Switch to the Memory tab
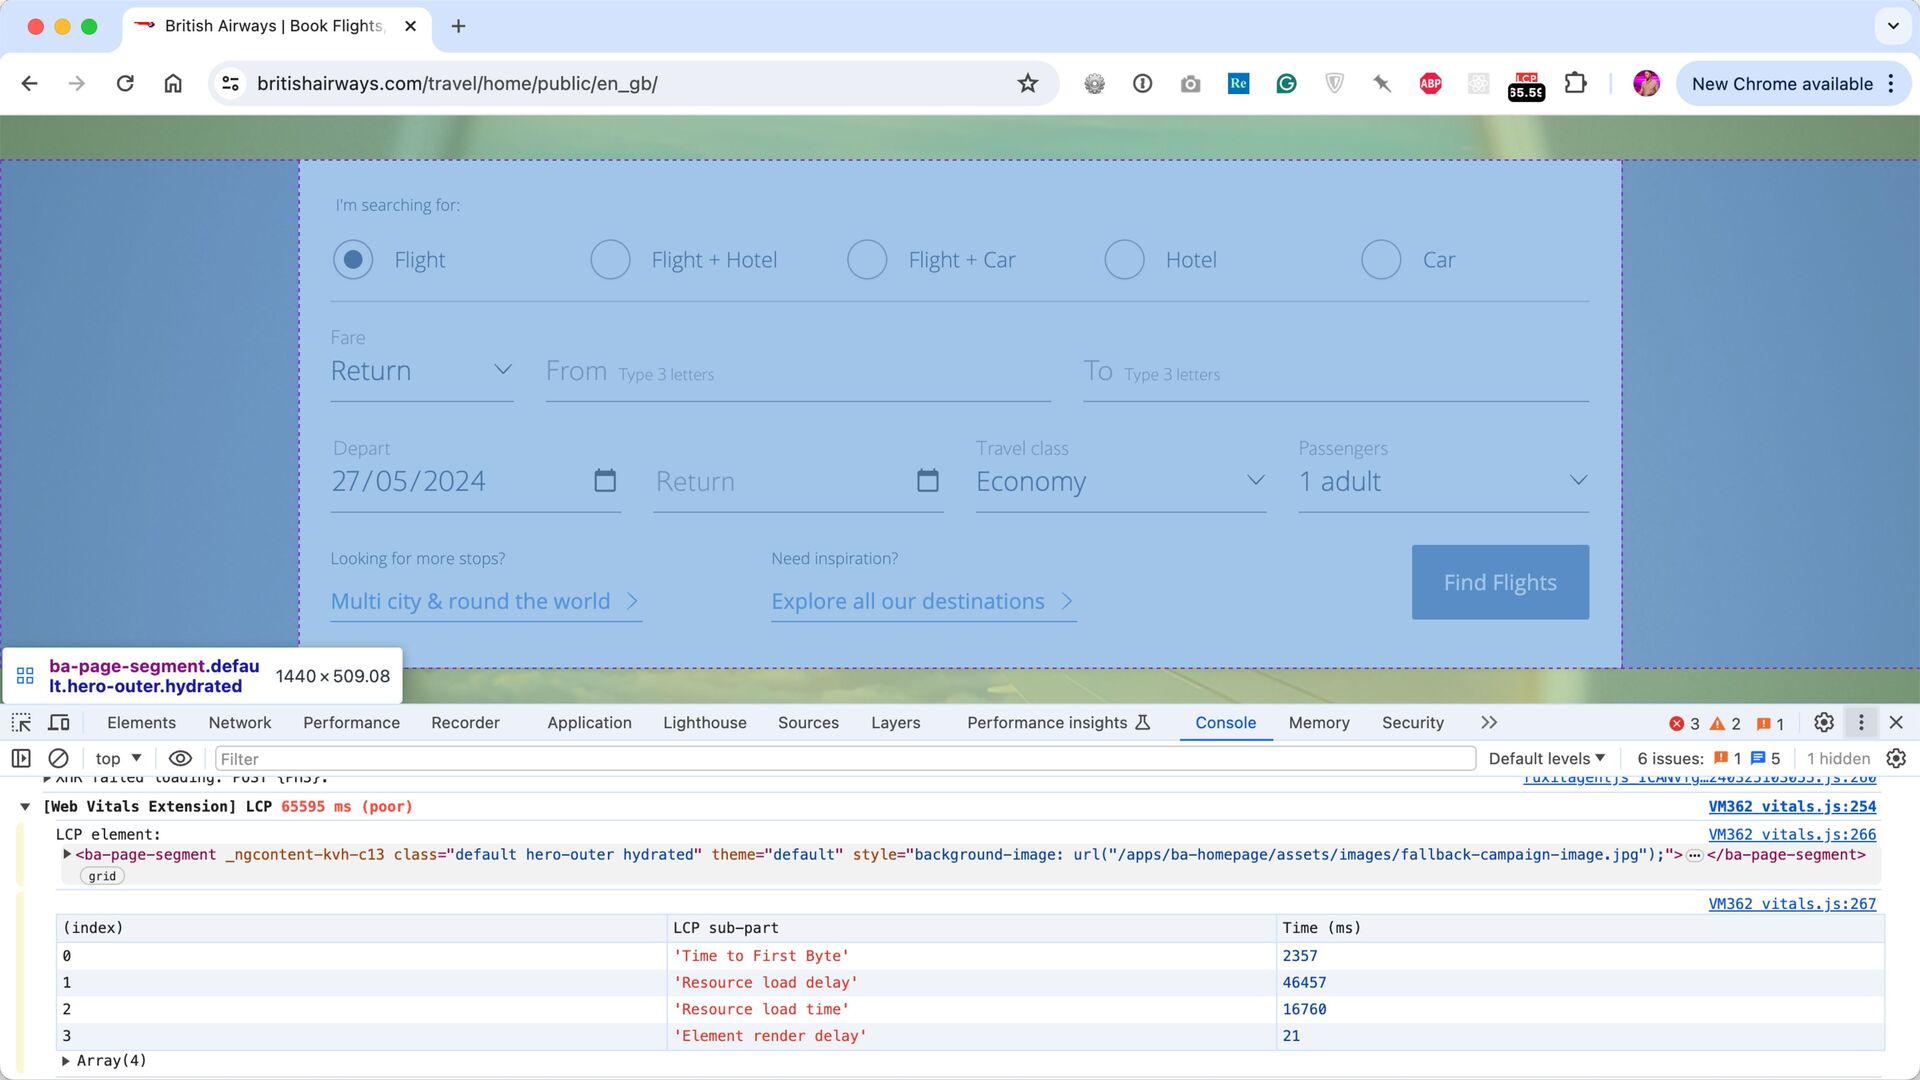The width and height of the screenshot is (1920, 1080). point(1318,722)
